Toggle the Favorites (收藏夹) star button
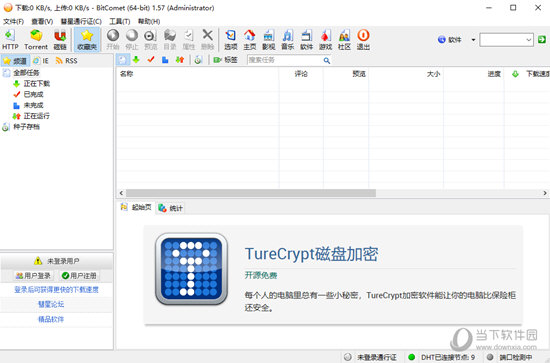 click(87, 40)
